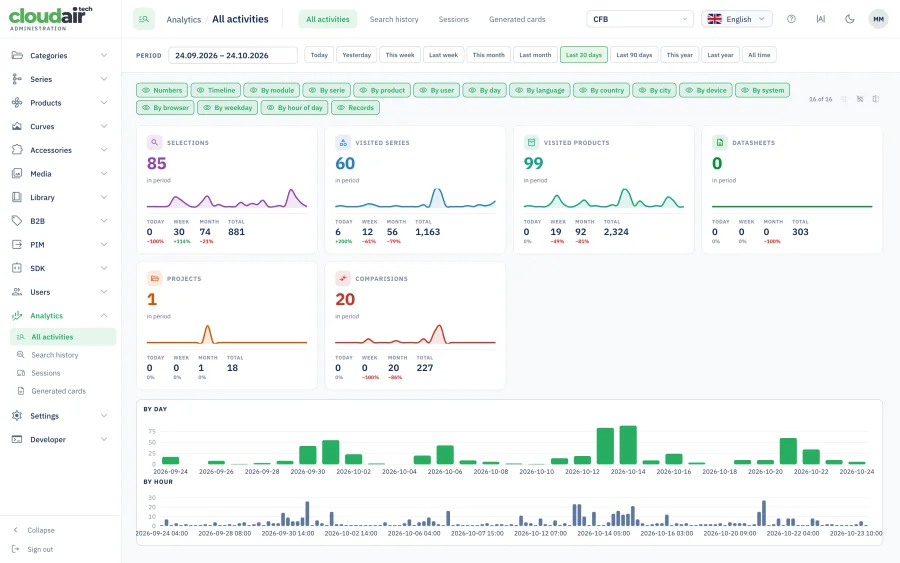Viewport: 900px width, 563px height.
Task: Click the Visited Products card icon
Action: pyautogui.click(x=531, y=142)
